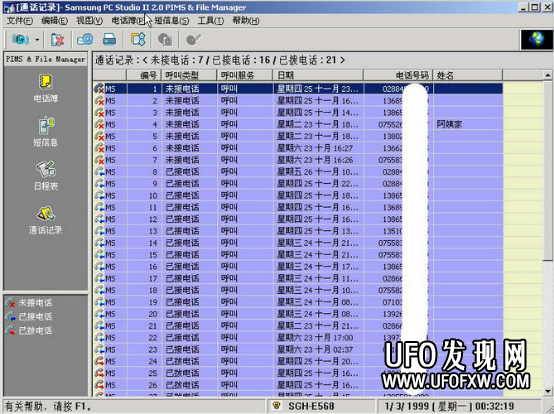Click the phone icon beside SGH-E568

point(277,406)
